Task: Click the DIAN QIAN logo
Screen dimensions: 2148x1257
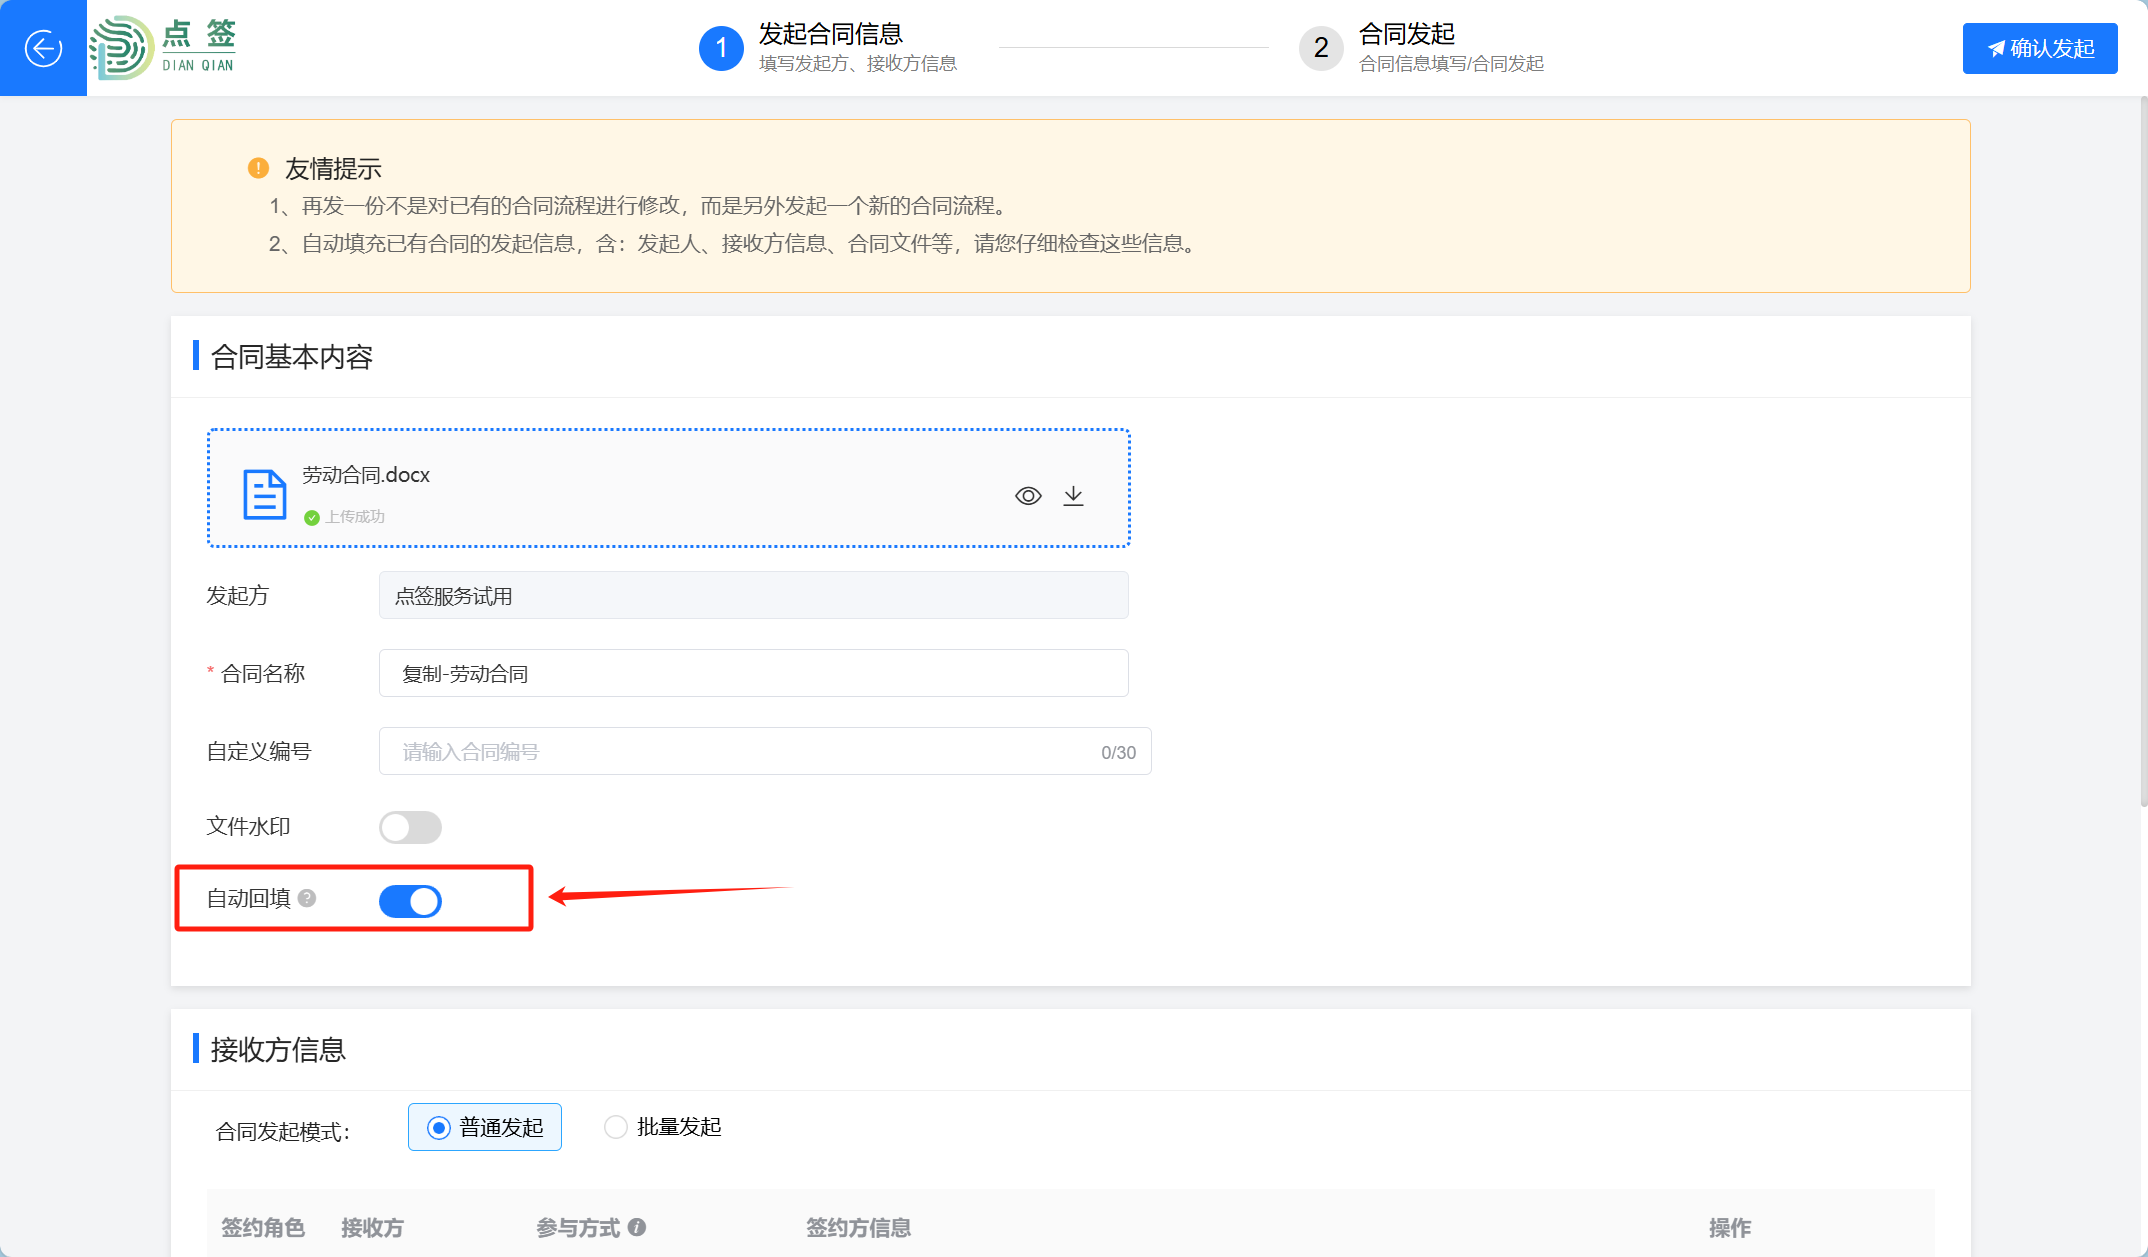Action: point(163,48)
